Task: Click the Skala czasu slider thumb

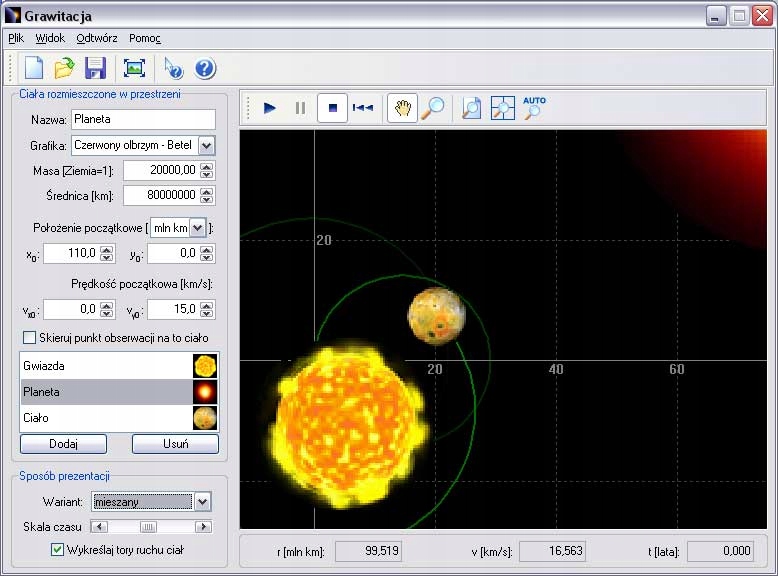Action: 148,526
